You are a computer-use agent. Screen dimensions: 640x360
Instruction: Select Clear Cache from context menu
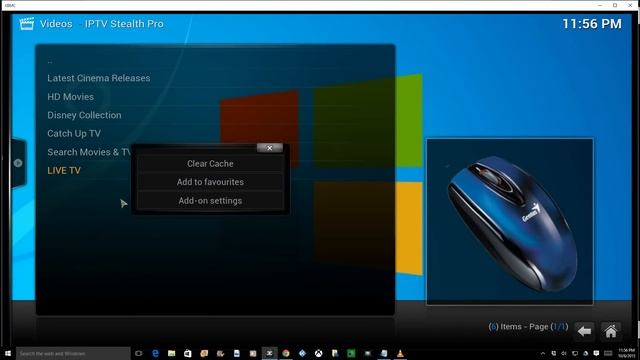[x=210, y=163]
